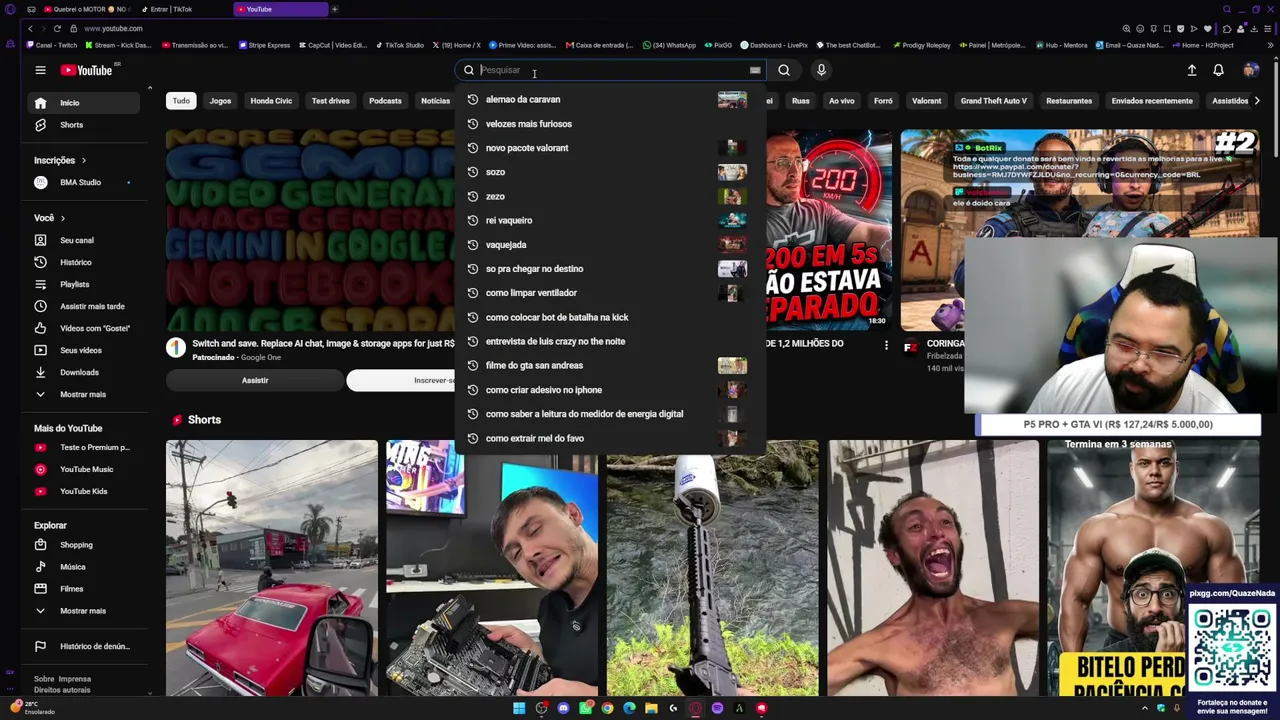Open the YouTube guide hamburger menu
Viewport: 1280px width, 720px height.
click(x=40, y=70)
